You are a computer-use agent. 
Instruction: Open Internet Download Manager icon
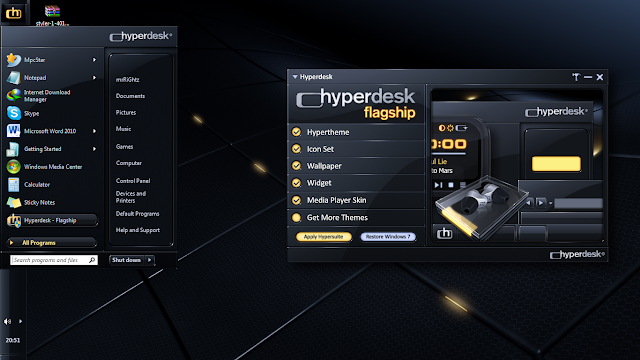[13, 96]
